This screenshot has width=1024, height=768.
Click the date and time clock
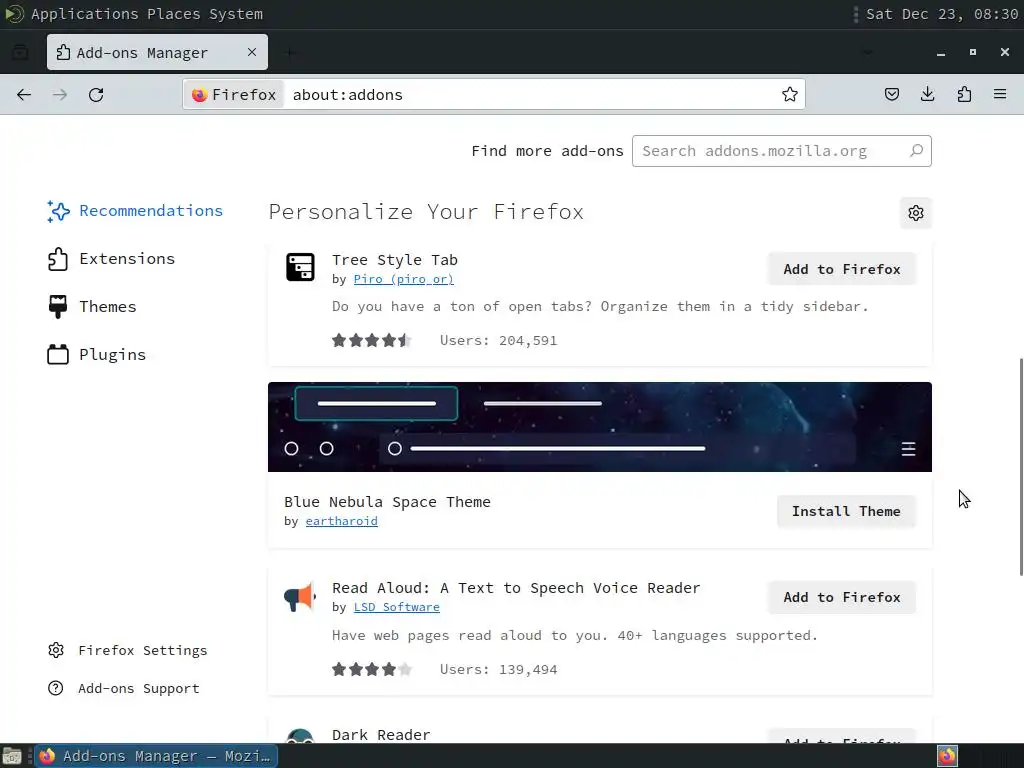click(942, 14)
